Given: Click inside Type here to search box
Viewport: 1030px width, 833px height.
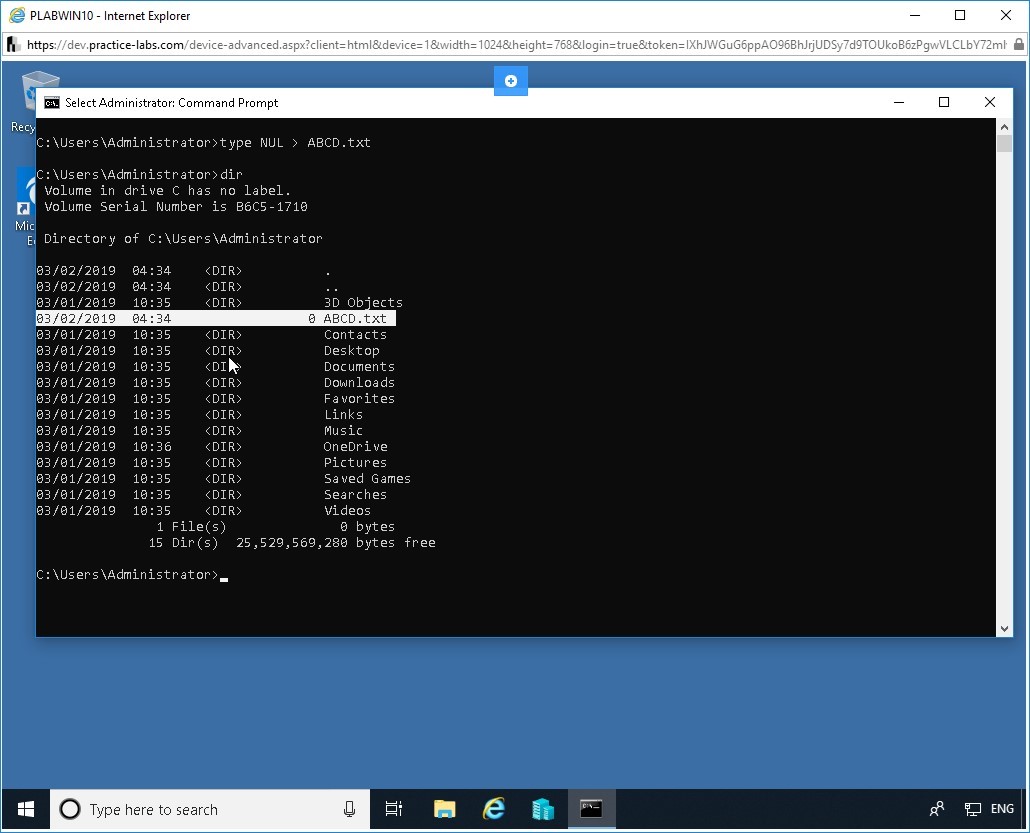Looking at the screenshot, I should (210, 809).
